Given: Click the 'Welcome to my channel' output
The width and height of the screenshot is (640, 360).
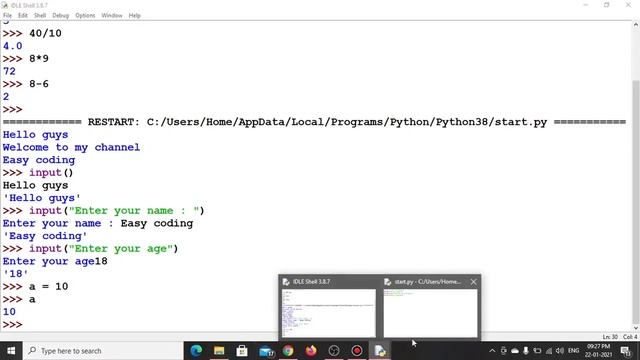Looking at the screenshot, I should (71, 147).
